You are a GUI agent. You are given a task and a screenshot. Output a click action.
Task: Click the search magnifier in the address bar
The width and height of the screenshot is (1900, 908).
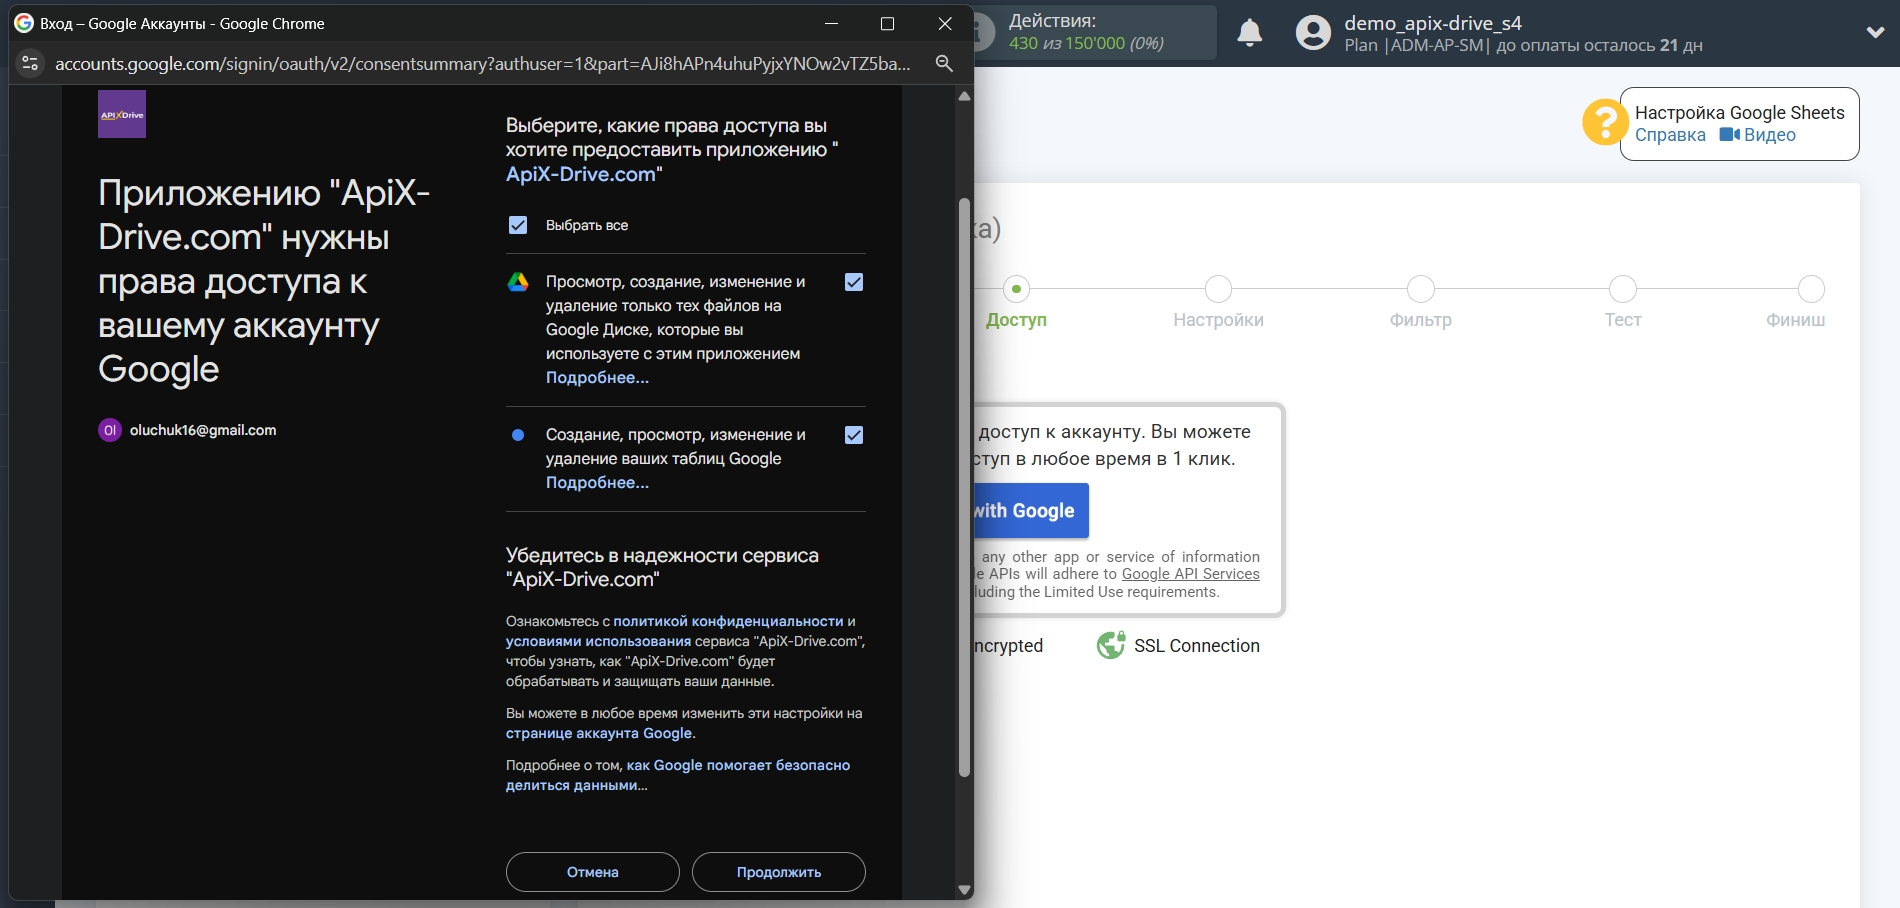pos(944,63)
